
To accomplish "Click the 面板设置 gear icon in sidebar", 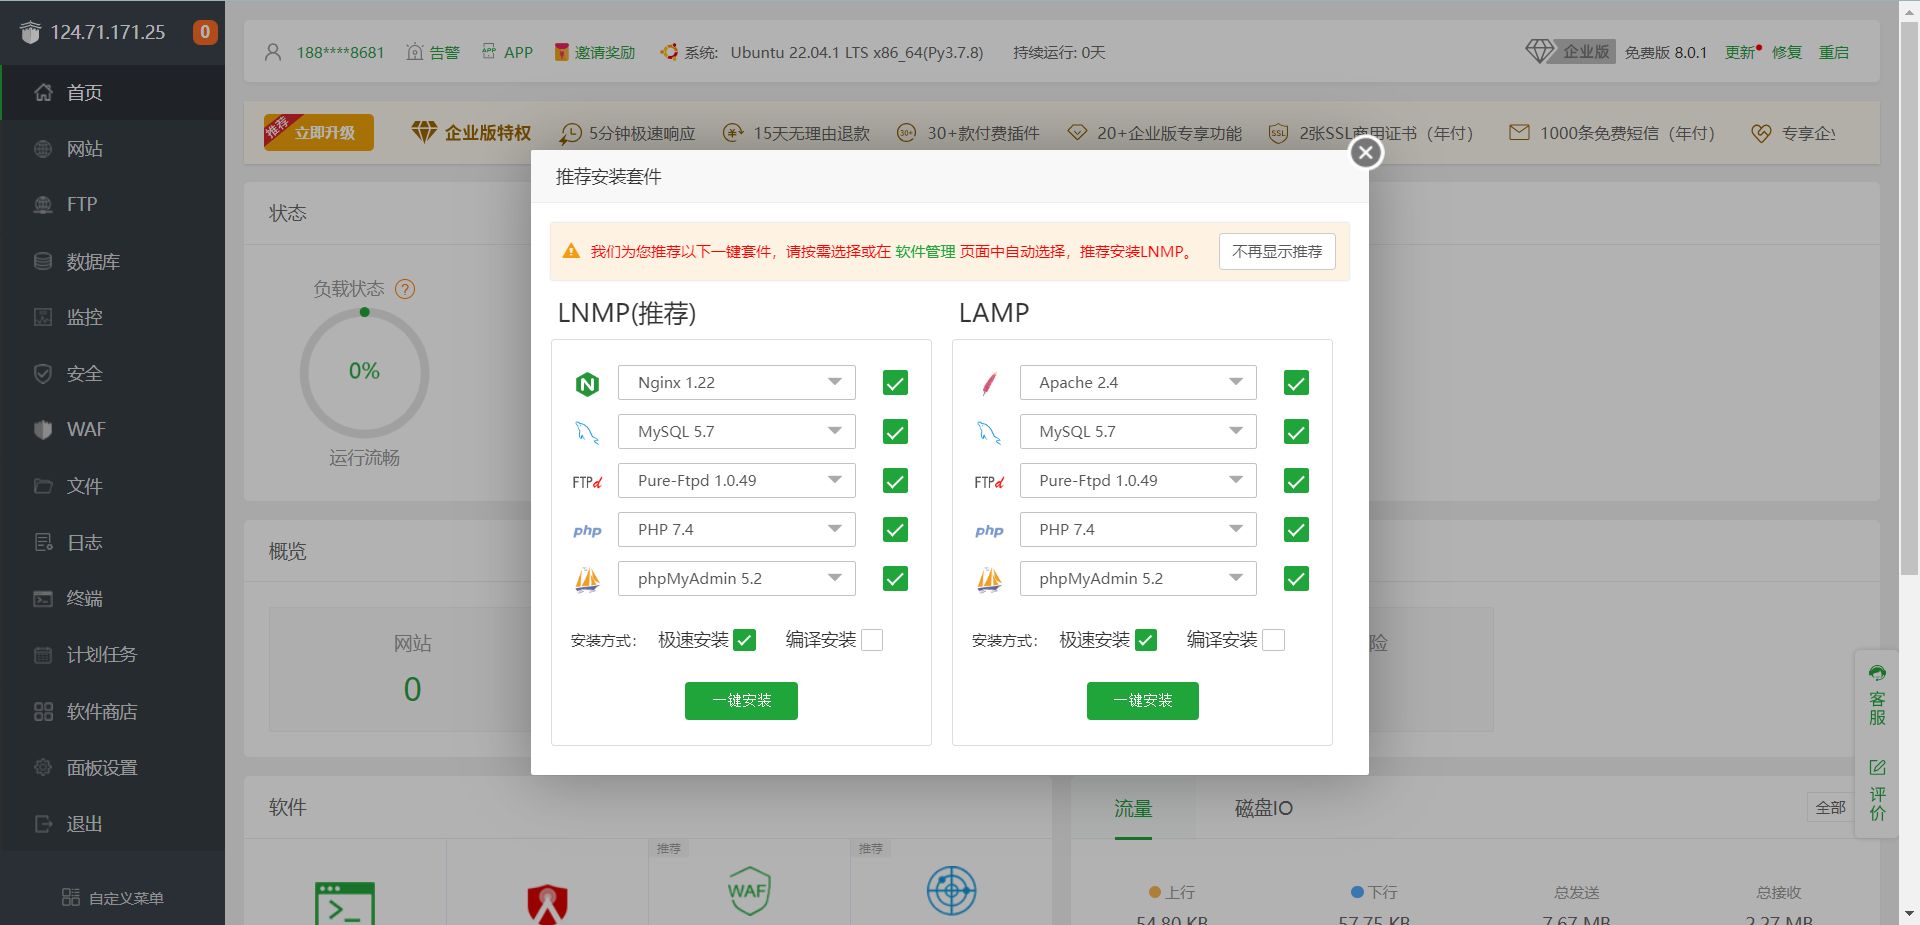I will [x=43, y=768].
